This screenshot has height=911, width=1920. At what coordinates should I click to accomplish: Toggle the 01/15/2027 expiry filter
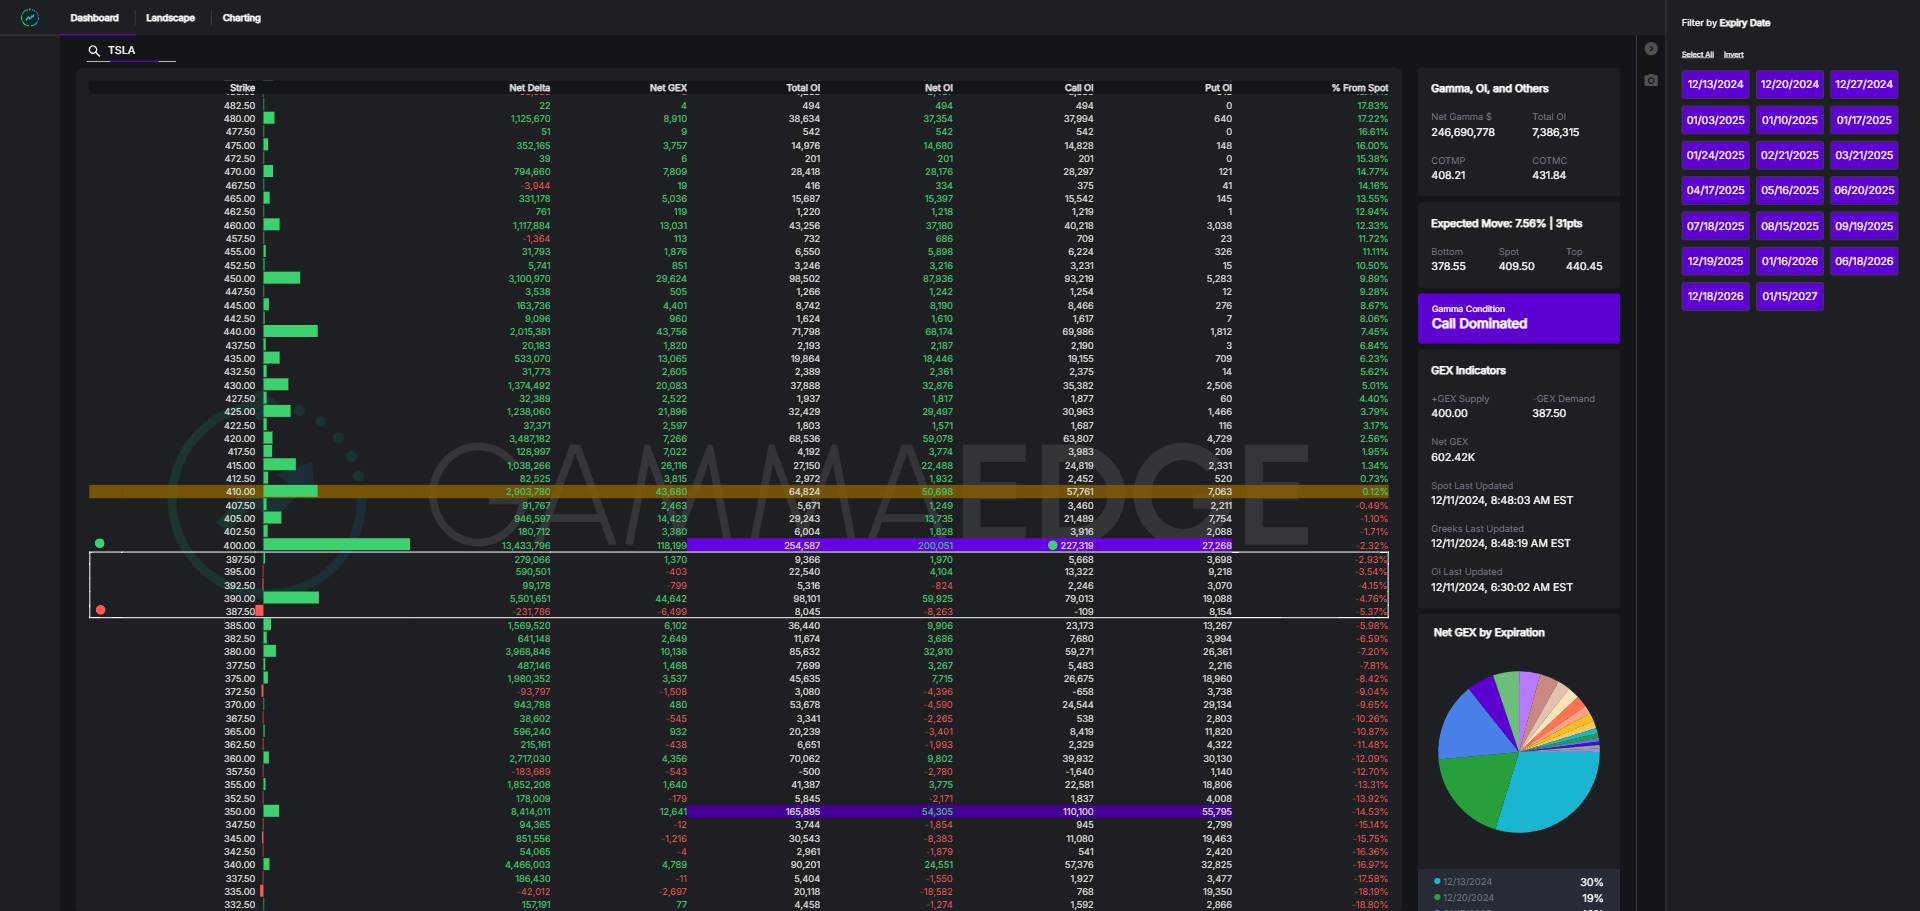click(x=1789, y=297)
